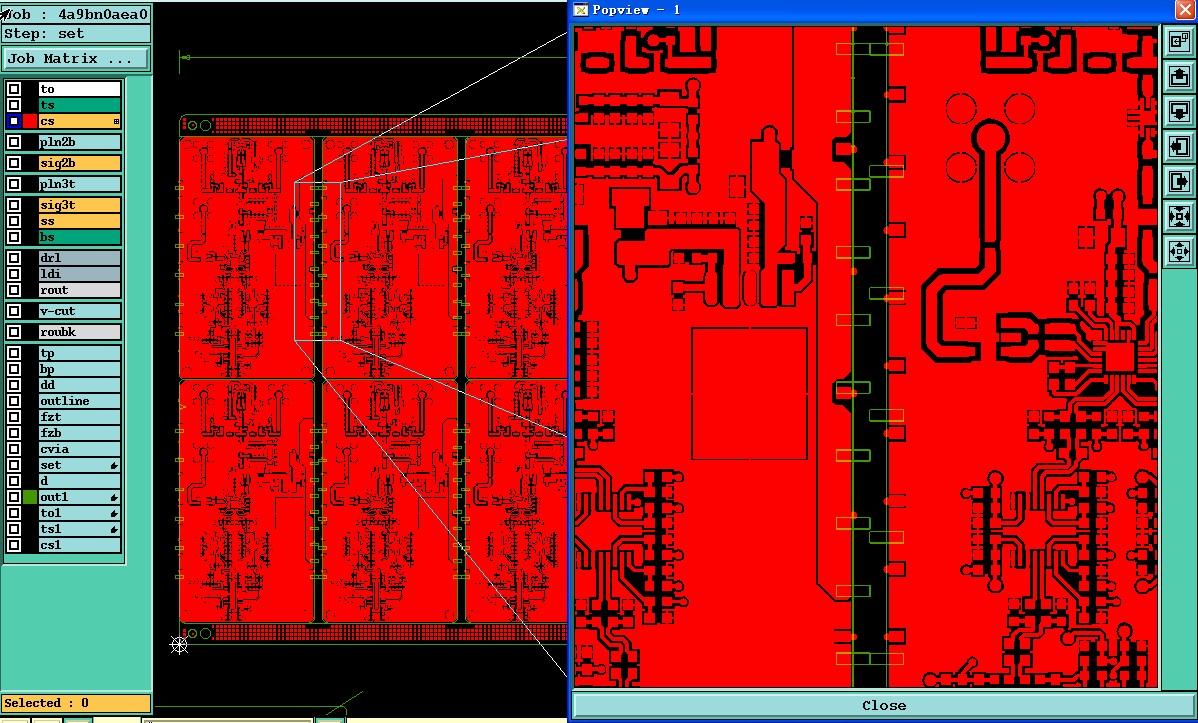The height and width of the screenshot is (723, 1198).
Task: Select the cs1 layer name
Action: tap(79, 546)
